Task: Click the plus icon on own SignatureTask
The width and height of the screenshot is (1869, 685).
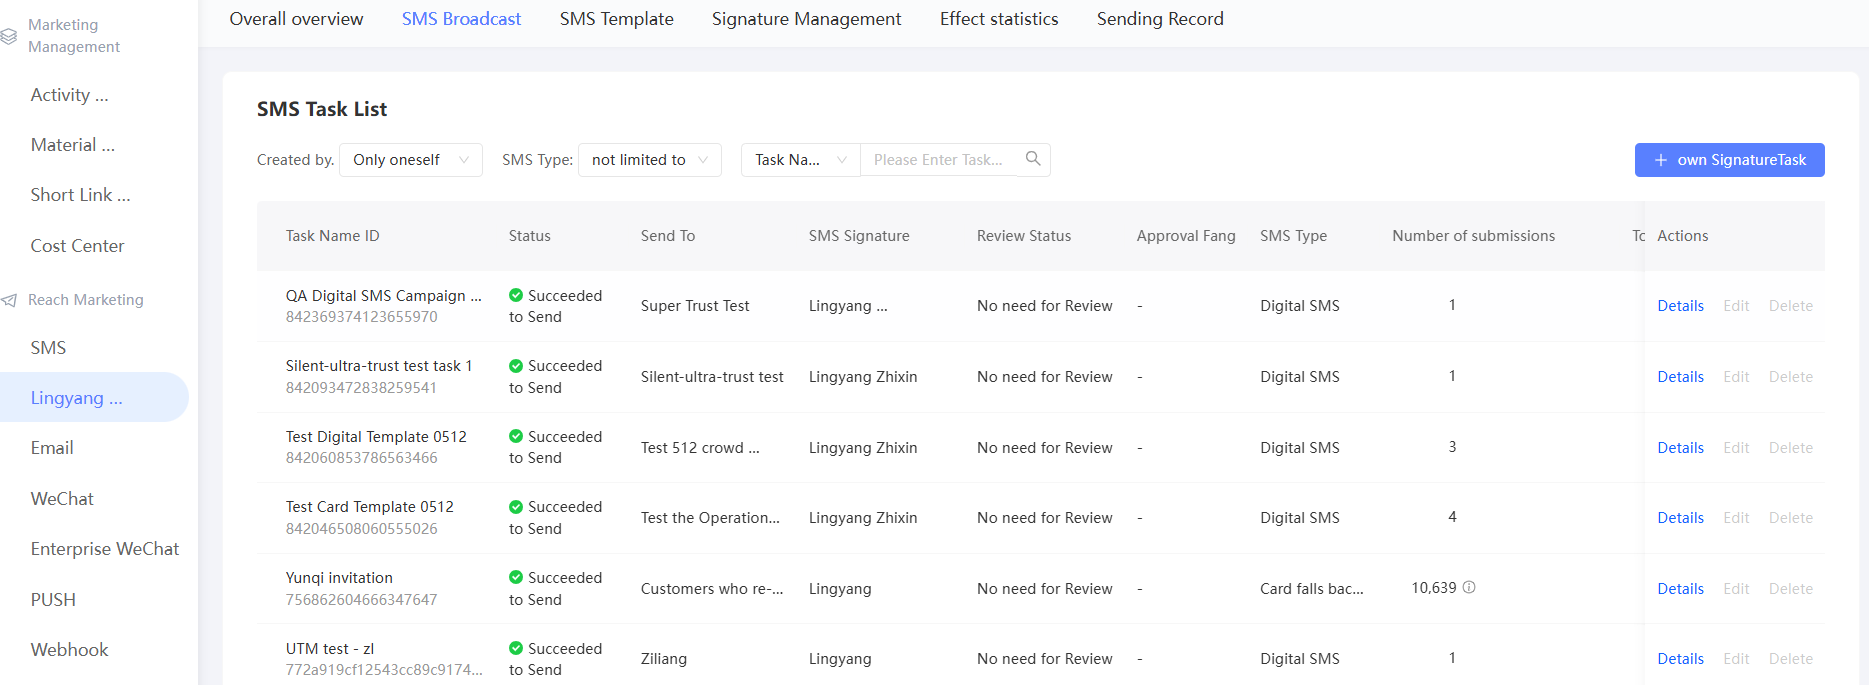Action: (1661, 160)
